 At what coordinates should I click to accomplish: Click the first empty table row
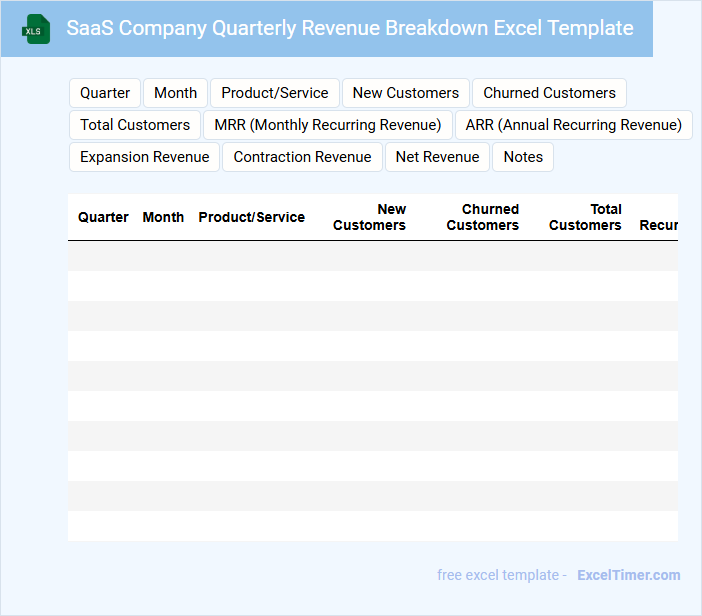(372, 256)
